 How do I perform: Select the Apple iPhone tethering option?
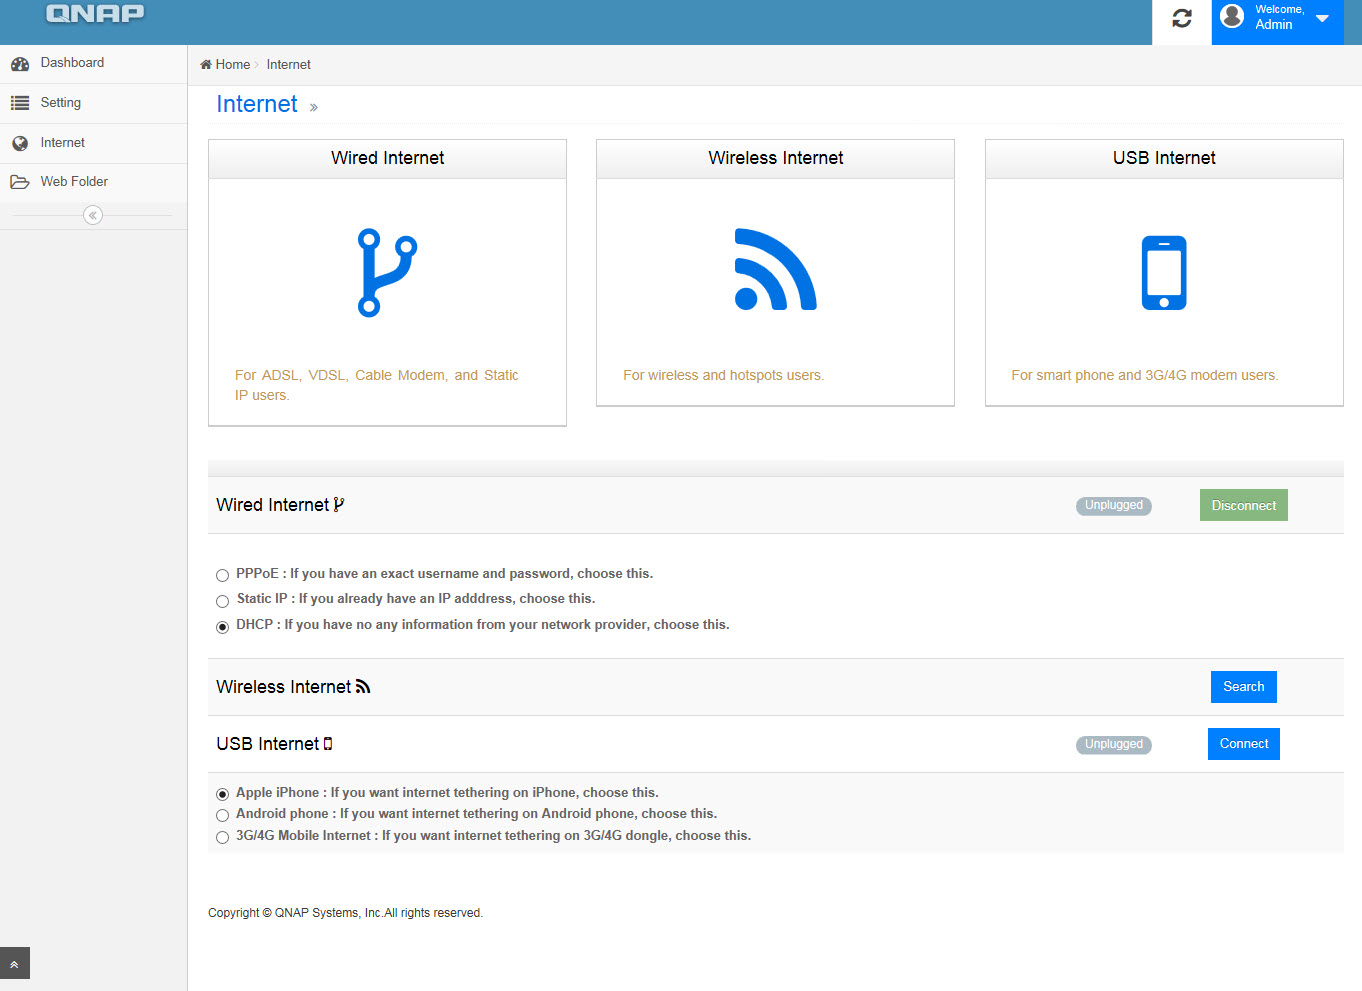point(222,794)
